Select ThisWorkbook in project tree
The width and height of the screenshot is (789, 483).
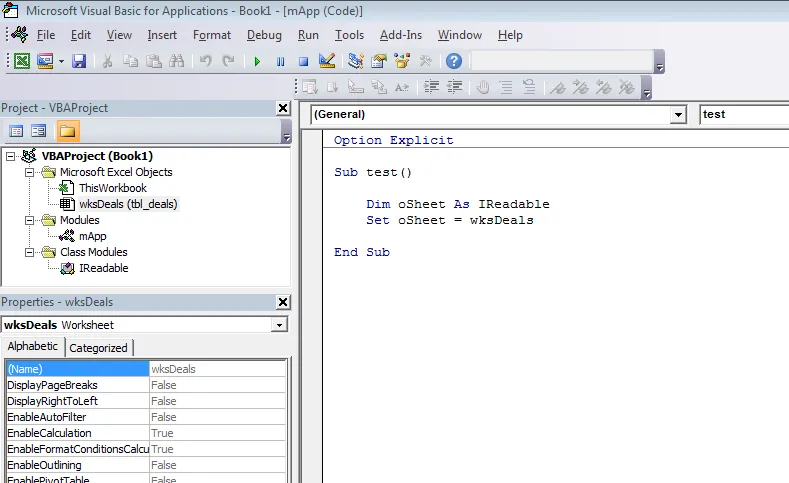pyautogui.click(x=113, y=188)
